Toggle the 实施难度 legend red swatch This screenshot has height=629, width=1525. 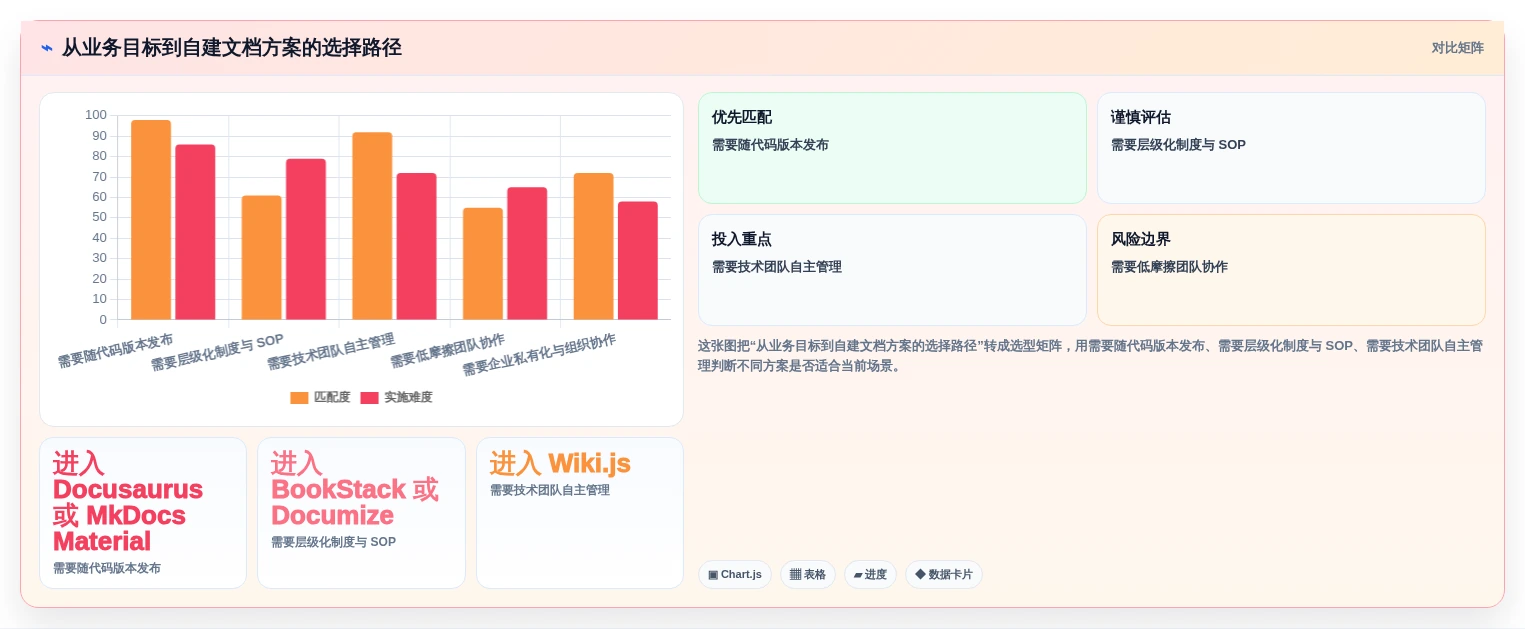(369, 398)
